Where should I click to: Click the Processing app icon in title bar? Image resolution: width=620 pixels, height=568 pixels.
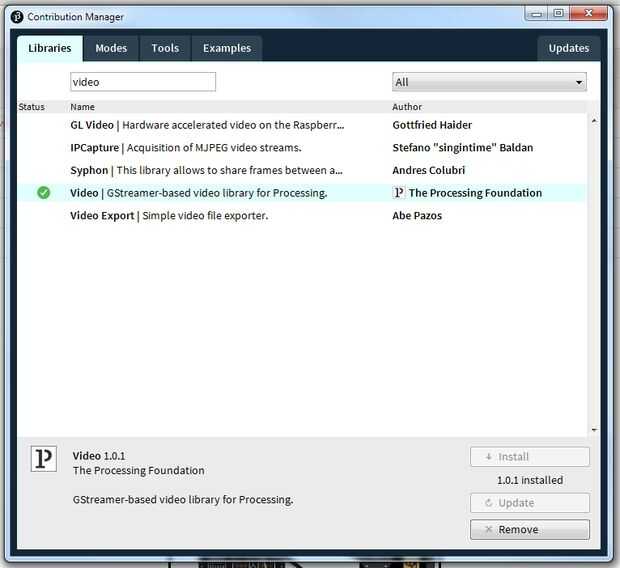pyautogui.click(x=17, y=17)
